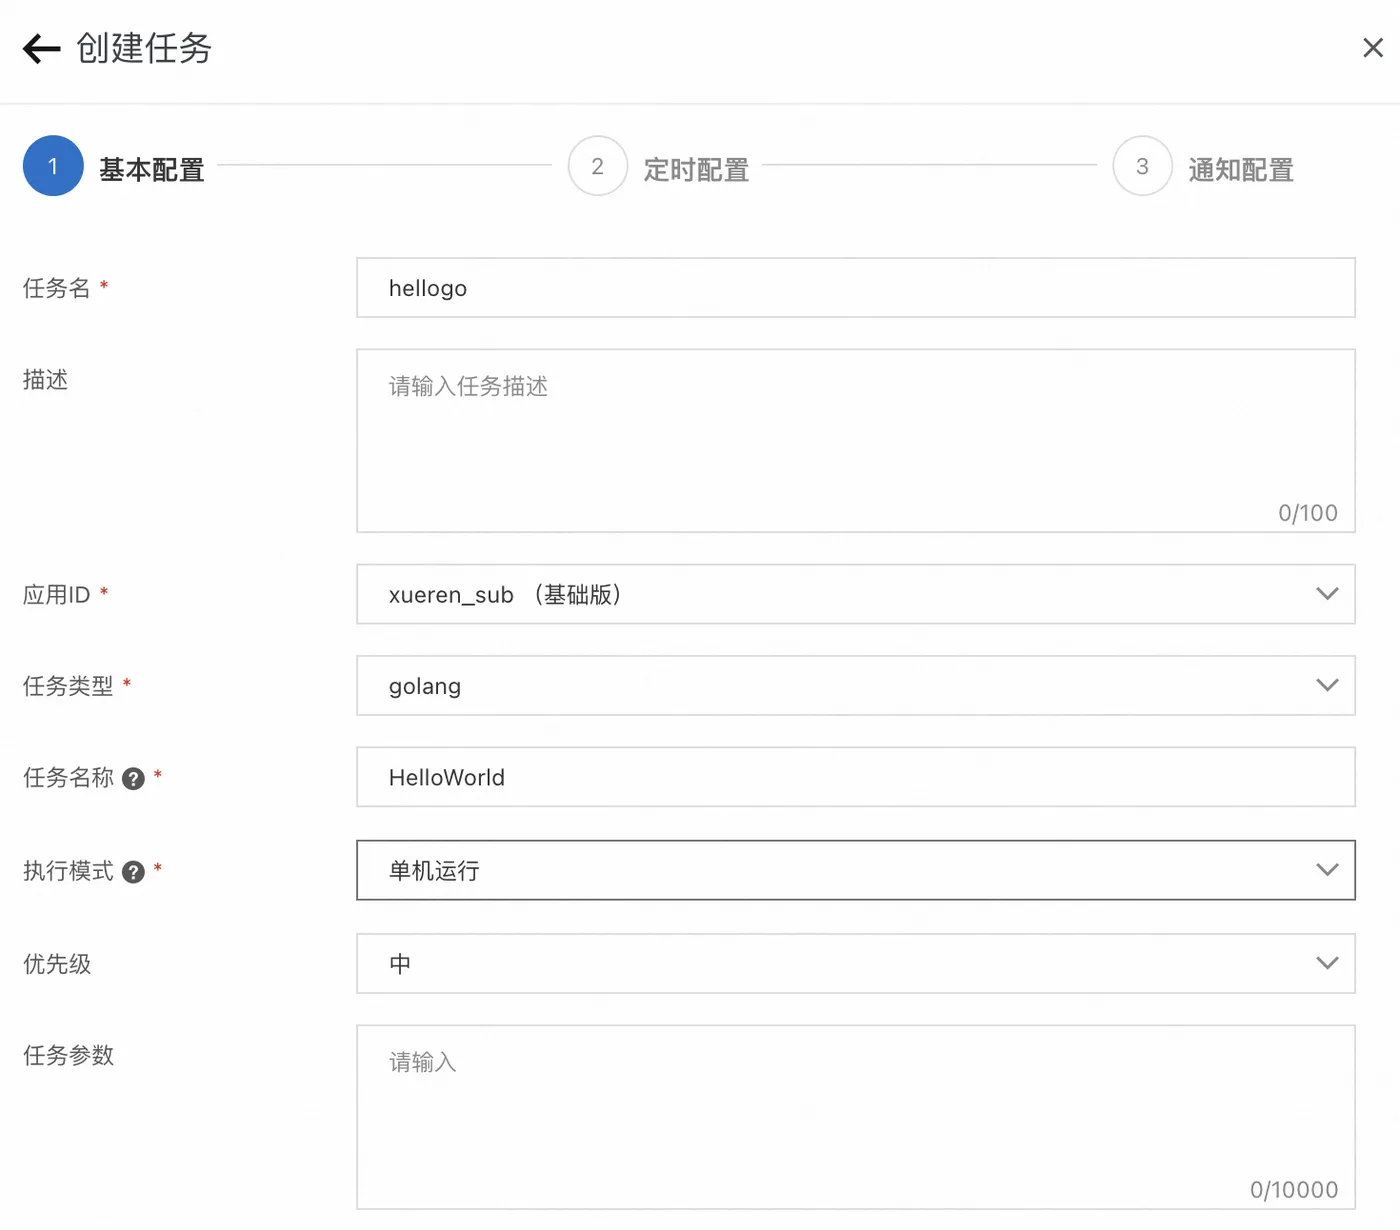Open the 任务类型 dropdown golang

[856, 686]
